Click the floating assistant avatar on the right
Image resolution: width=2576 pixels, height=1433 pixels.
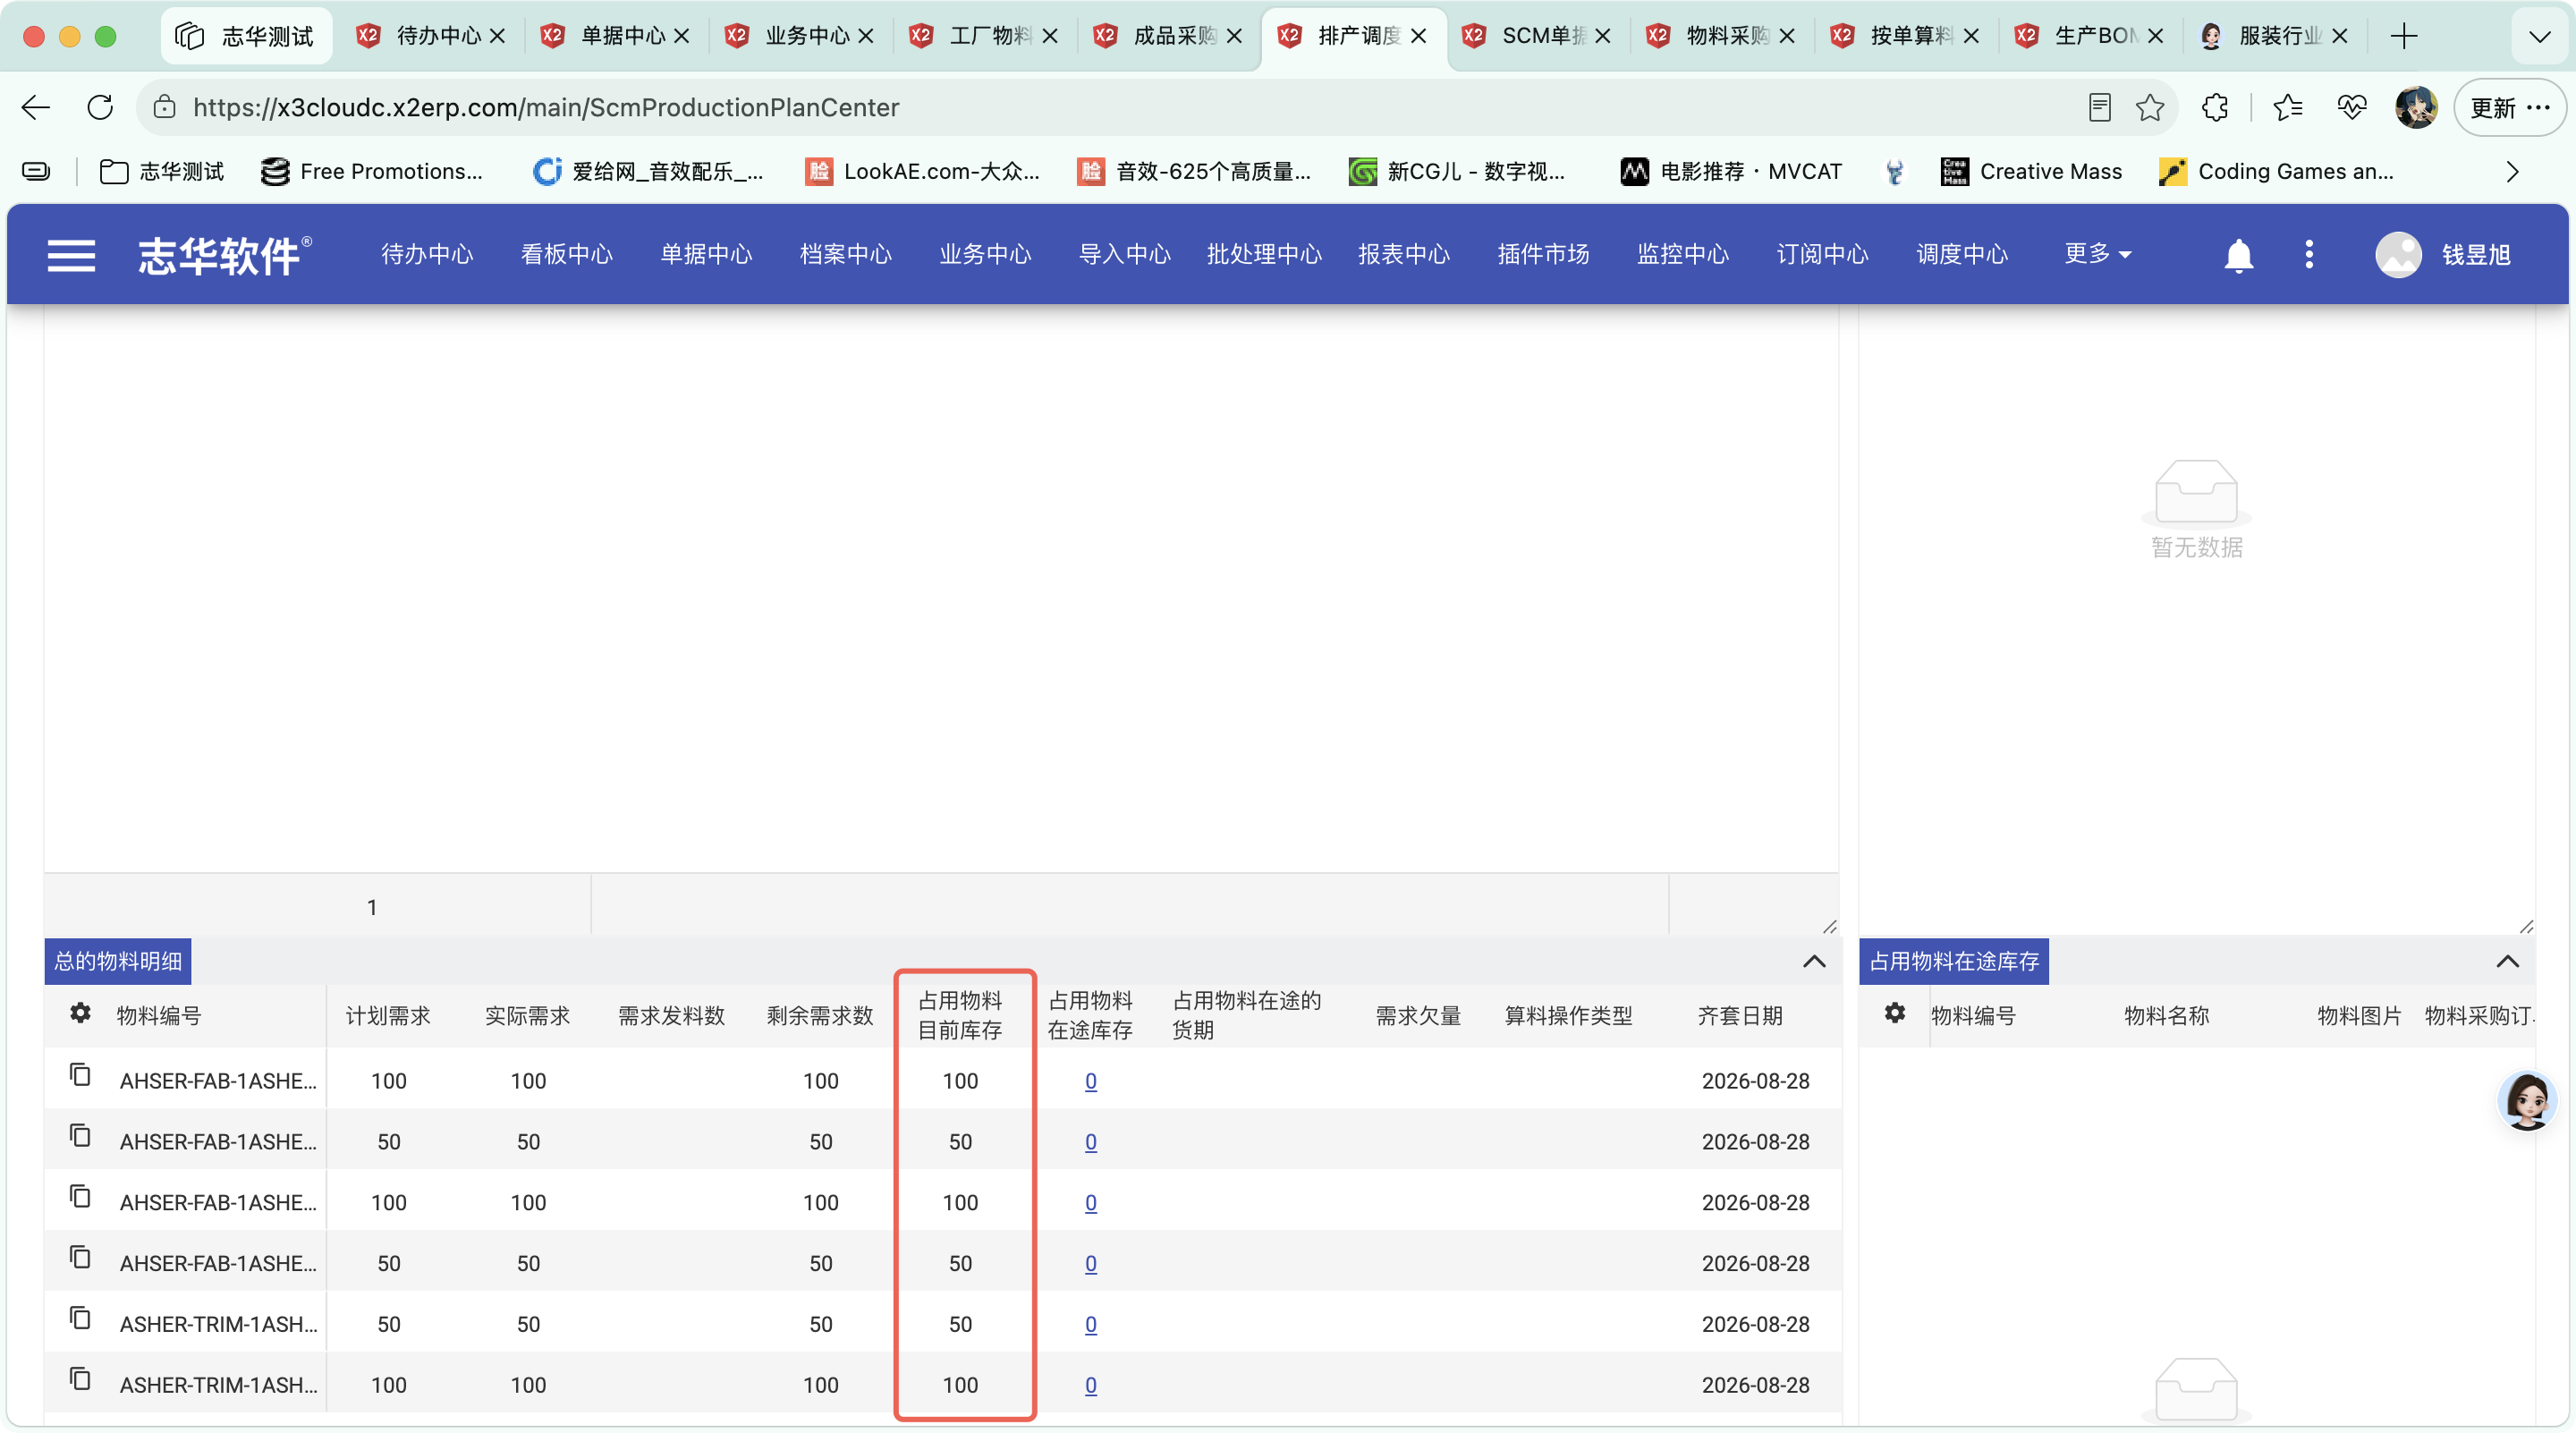(x=2527, y=1100)
